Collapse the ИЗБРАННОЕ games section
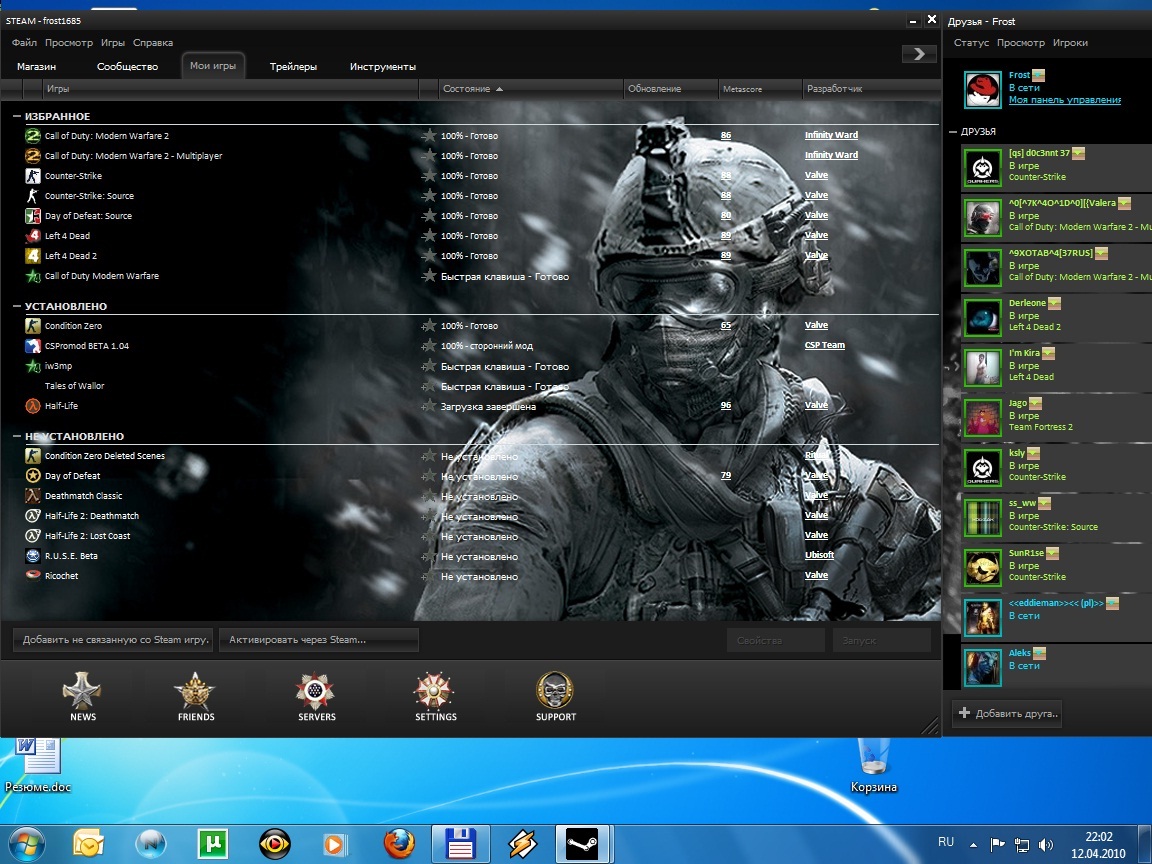This screenshot has height=864, width=1152. (x=17, y=117)
